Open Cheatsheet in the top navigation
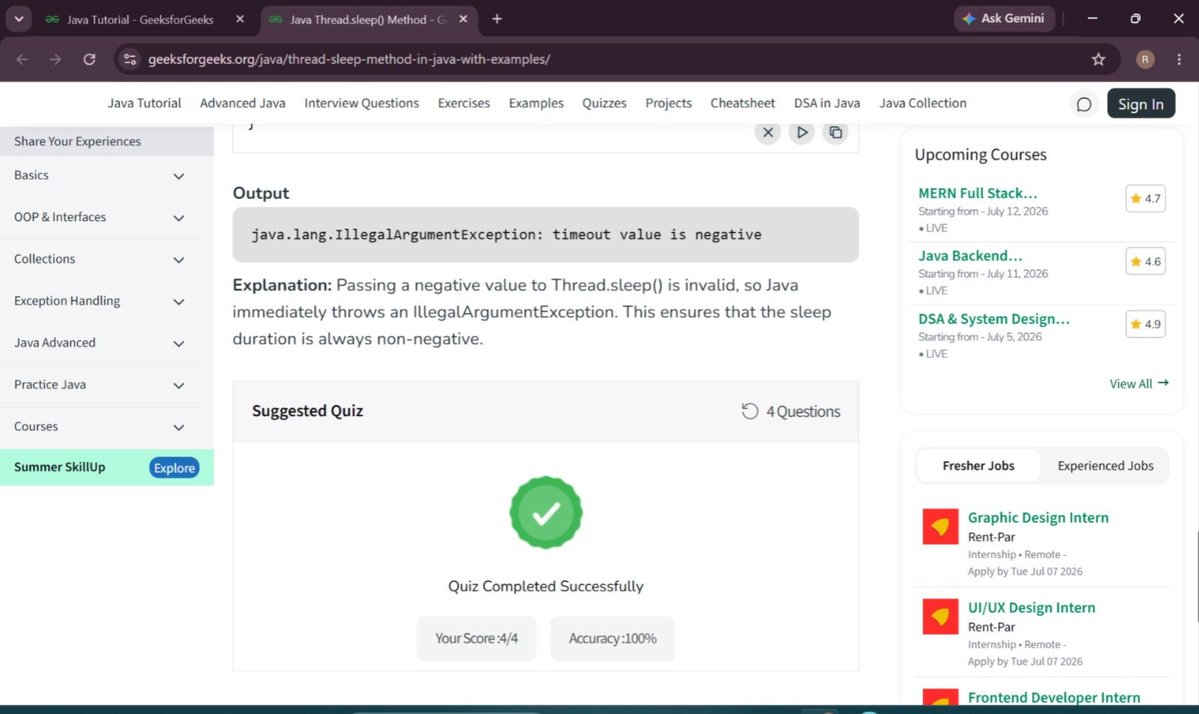1199x714 pixels. [x=742, y=103]
